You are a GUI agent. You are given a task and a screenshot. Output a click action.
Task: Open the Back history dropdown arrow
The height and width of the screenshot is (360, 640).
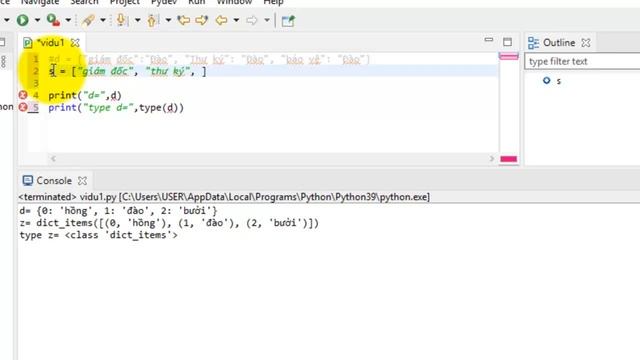coord(236,20)
